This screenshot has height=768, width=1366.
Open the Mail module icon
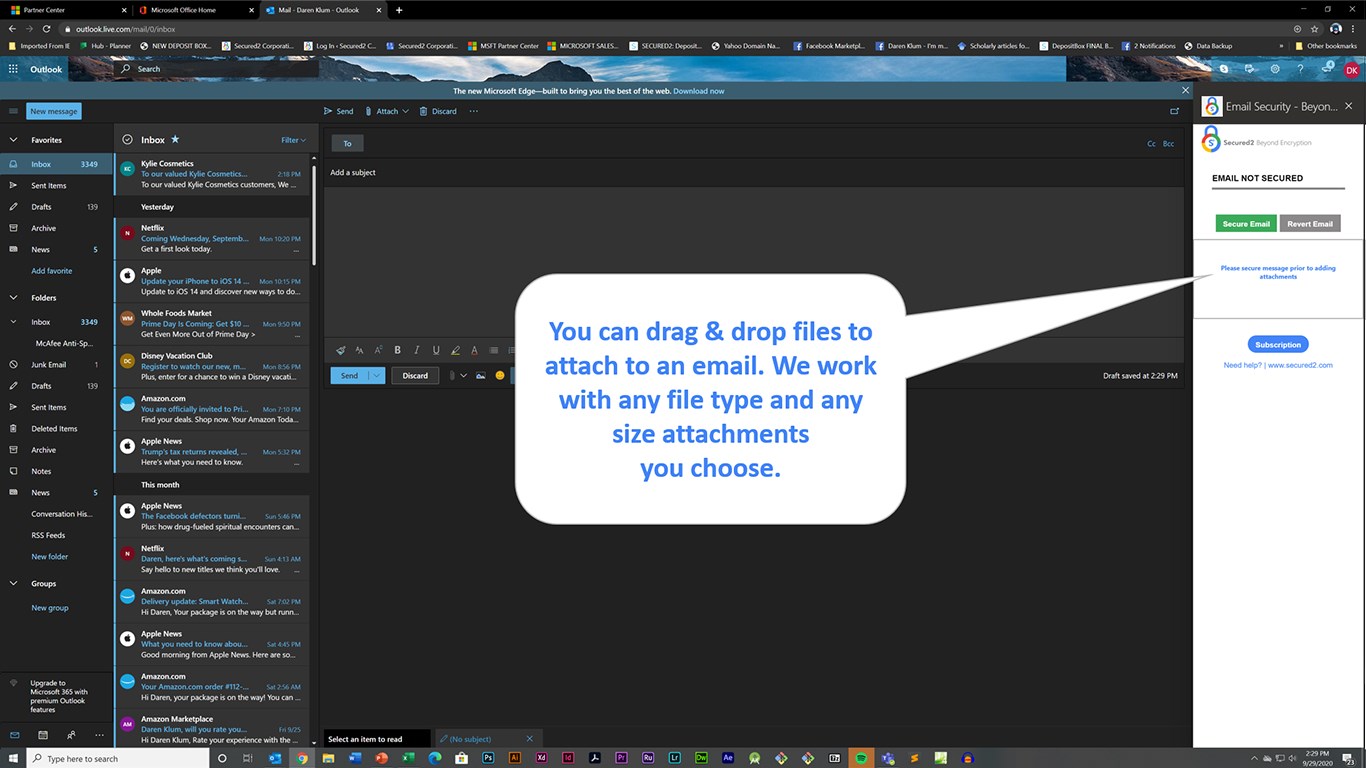pyautogui.click(x=14, y=735)
